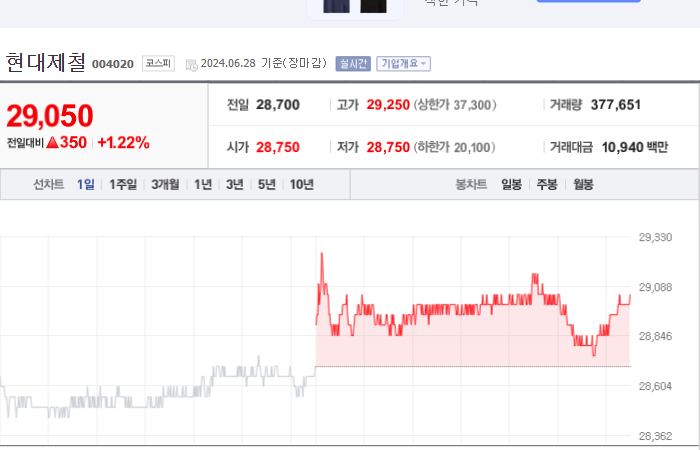Click the 28,604 y-axis label
The image size is (700, 450).
pyautogui.click(x=655, y=386)
